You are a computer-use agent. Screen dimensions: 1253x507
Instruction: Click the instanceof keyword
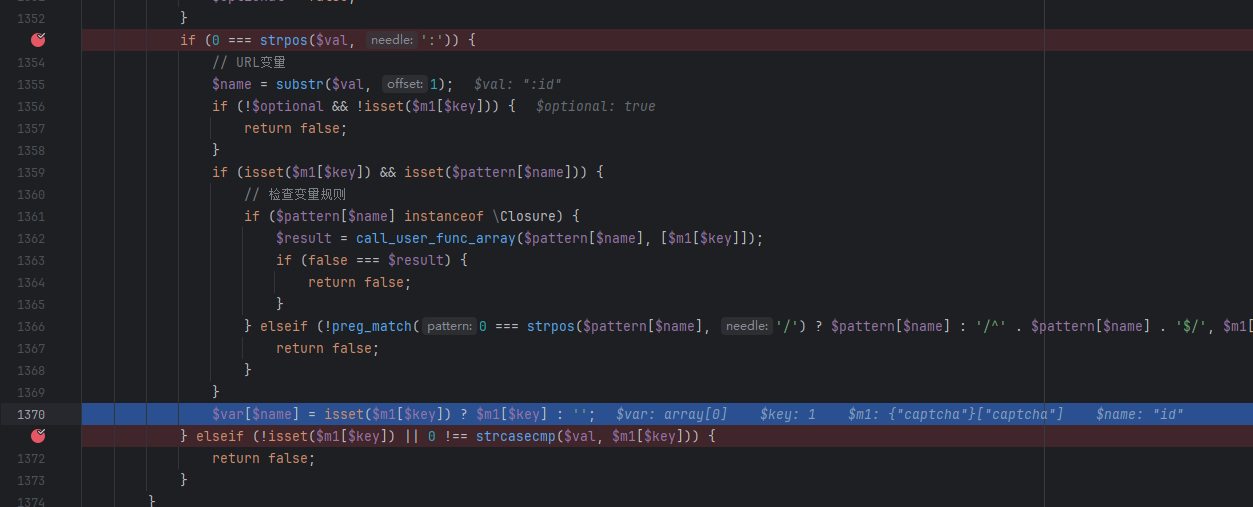[444, 216]
